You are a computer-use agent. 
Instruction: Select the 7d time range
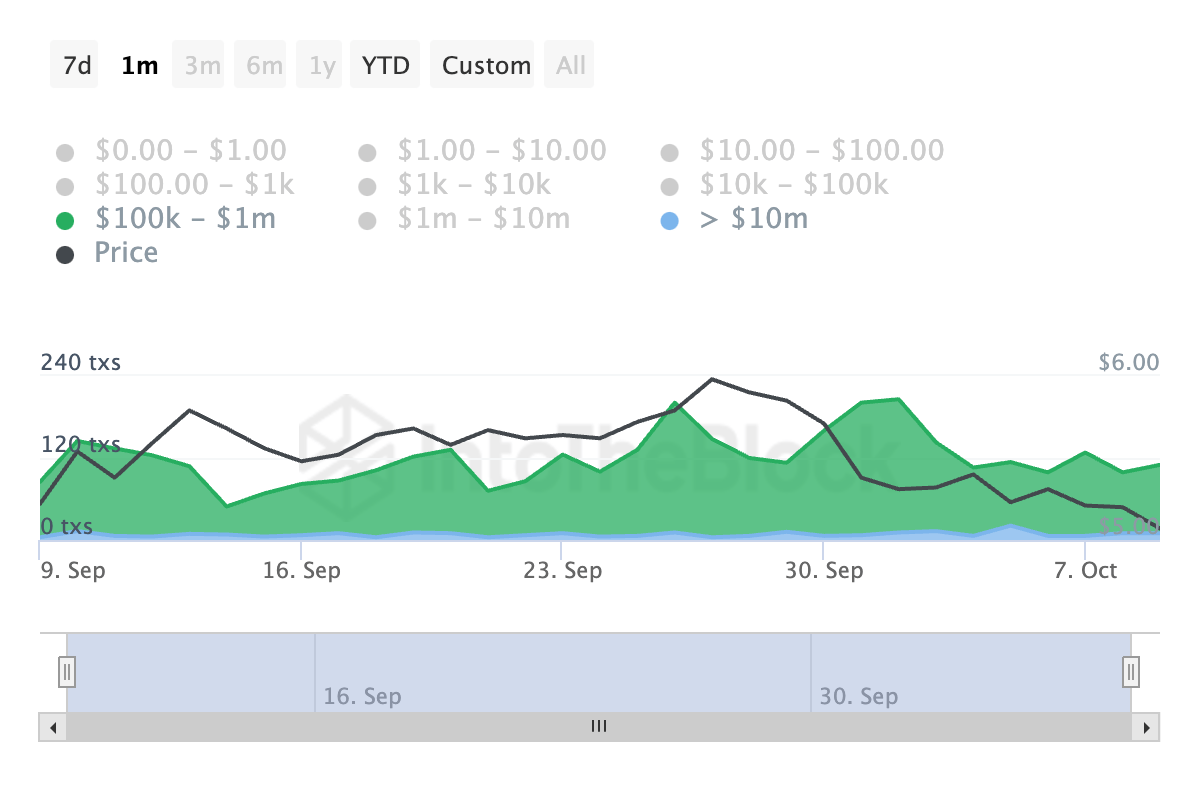pos(77,65)
